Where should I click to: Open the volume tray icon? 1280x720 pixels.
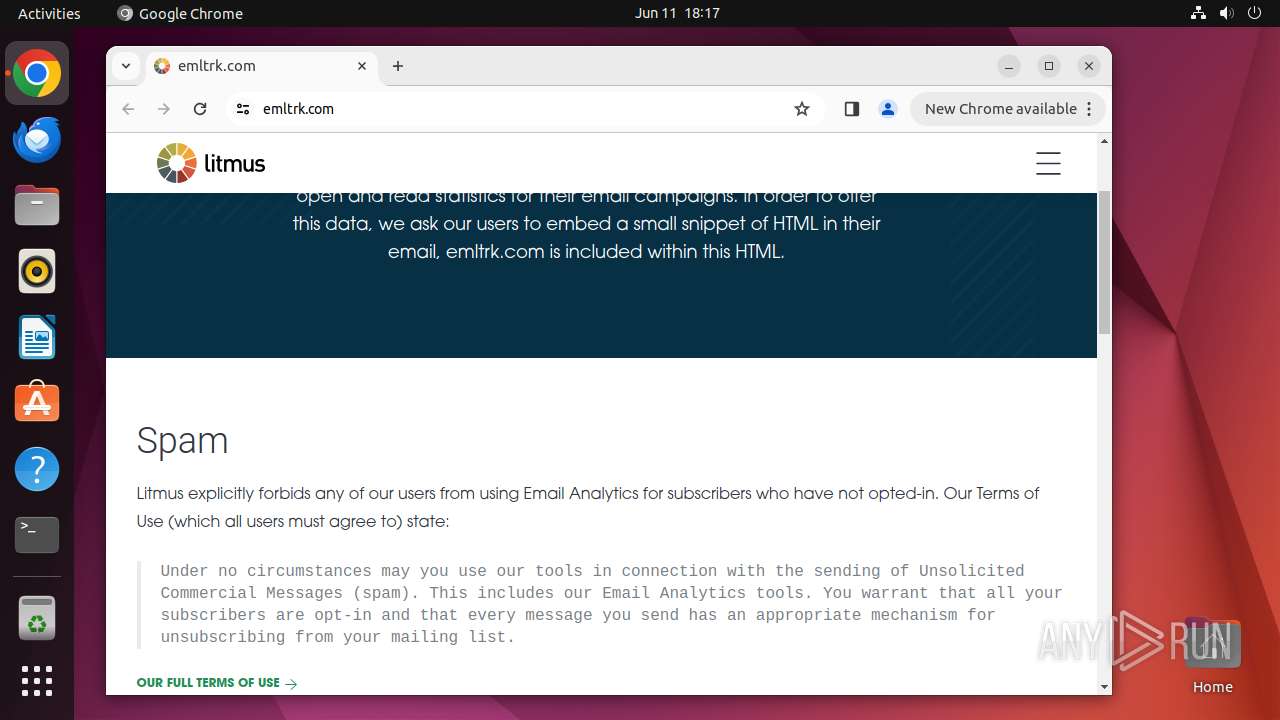point(1226,13)
